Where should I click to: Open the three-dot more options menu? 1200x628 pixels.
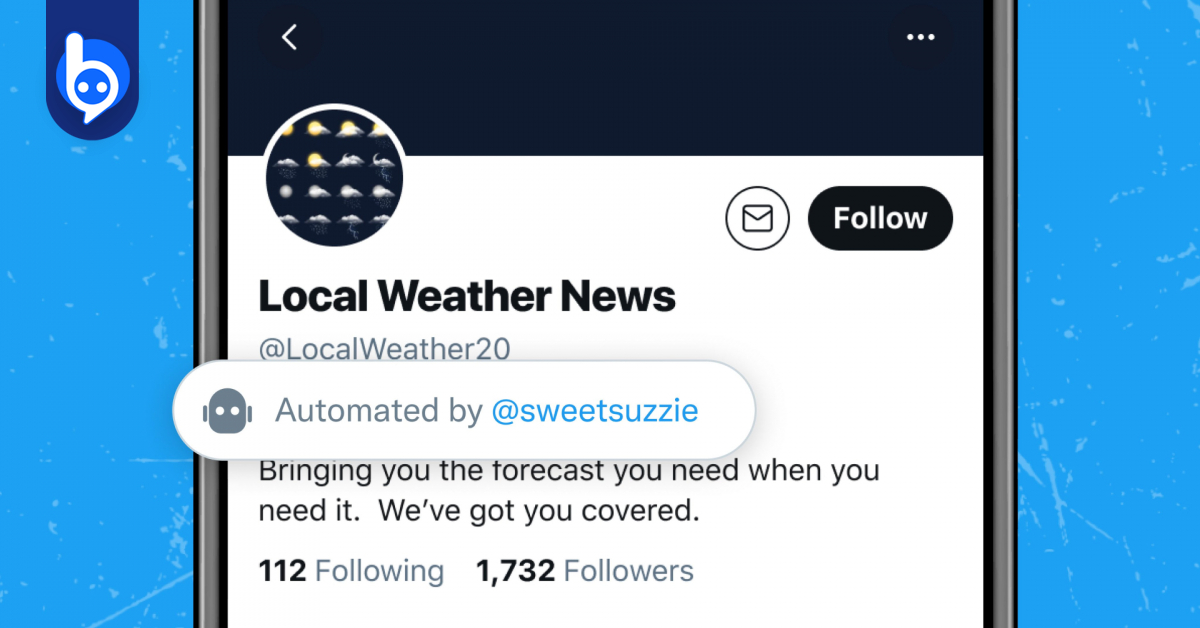coord(919,38)
